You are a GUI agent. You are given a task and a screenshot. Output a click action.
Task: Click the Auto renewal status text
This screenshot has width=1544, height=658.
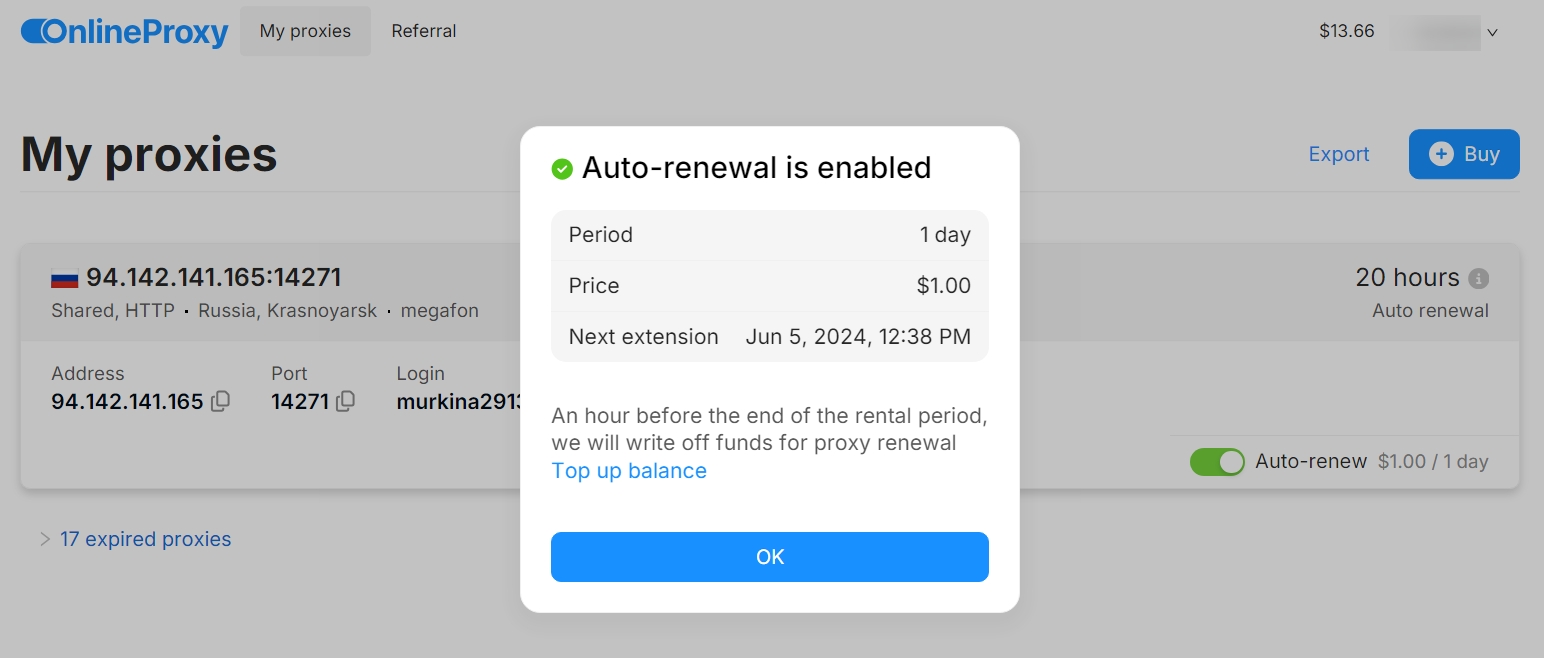point(1430,311)
